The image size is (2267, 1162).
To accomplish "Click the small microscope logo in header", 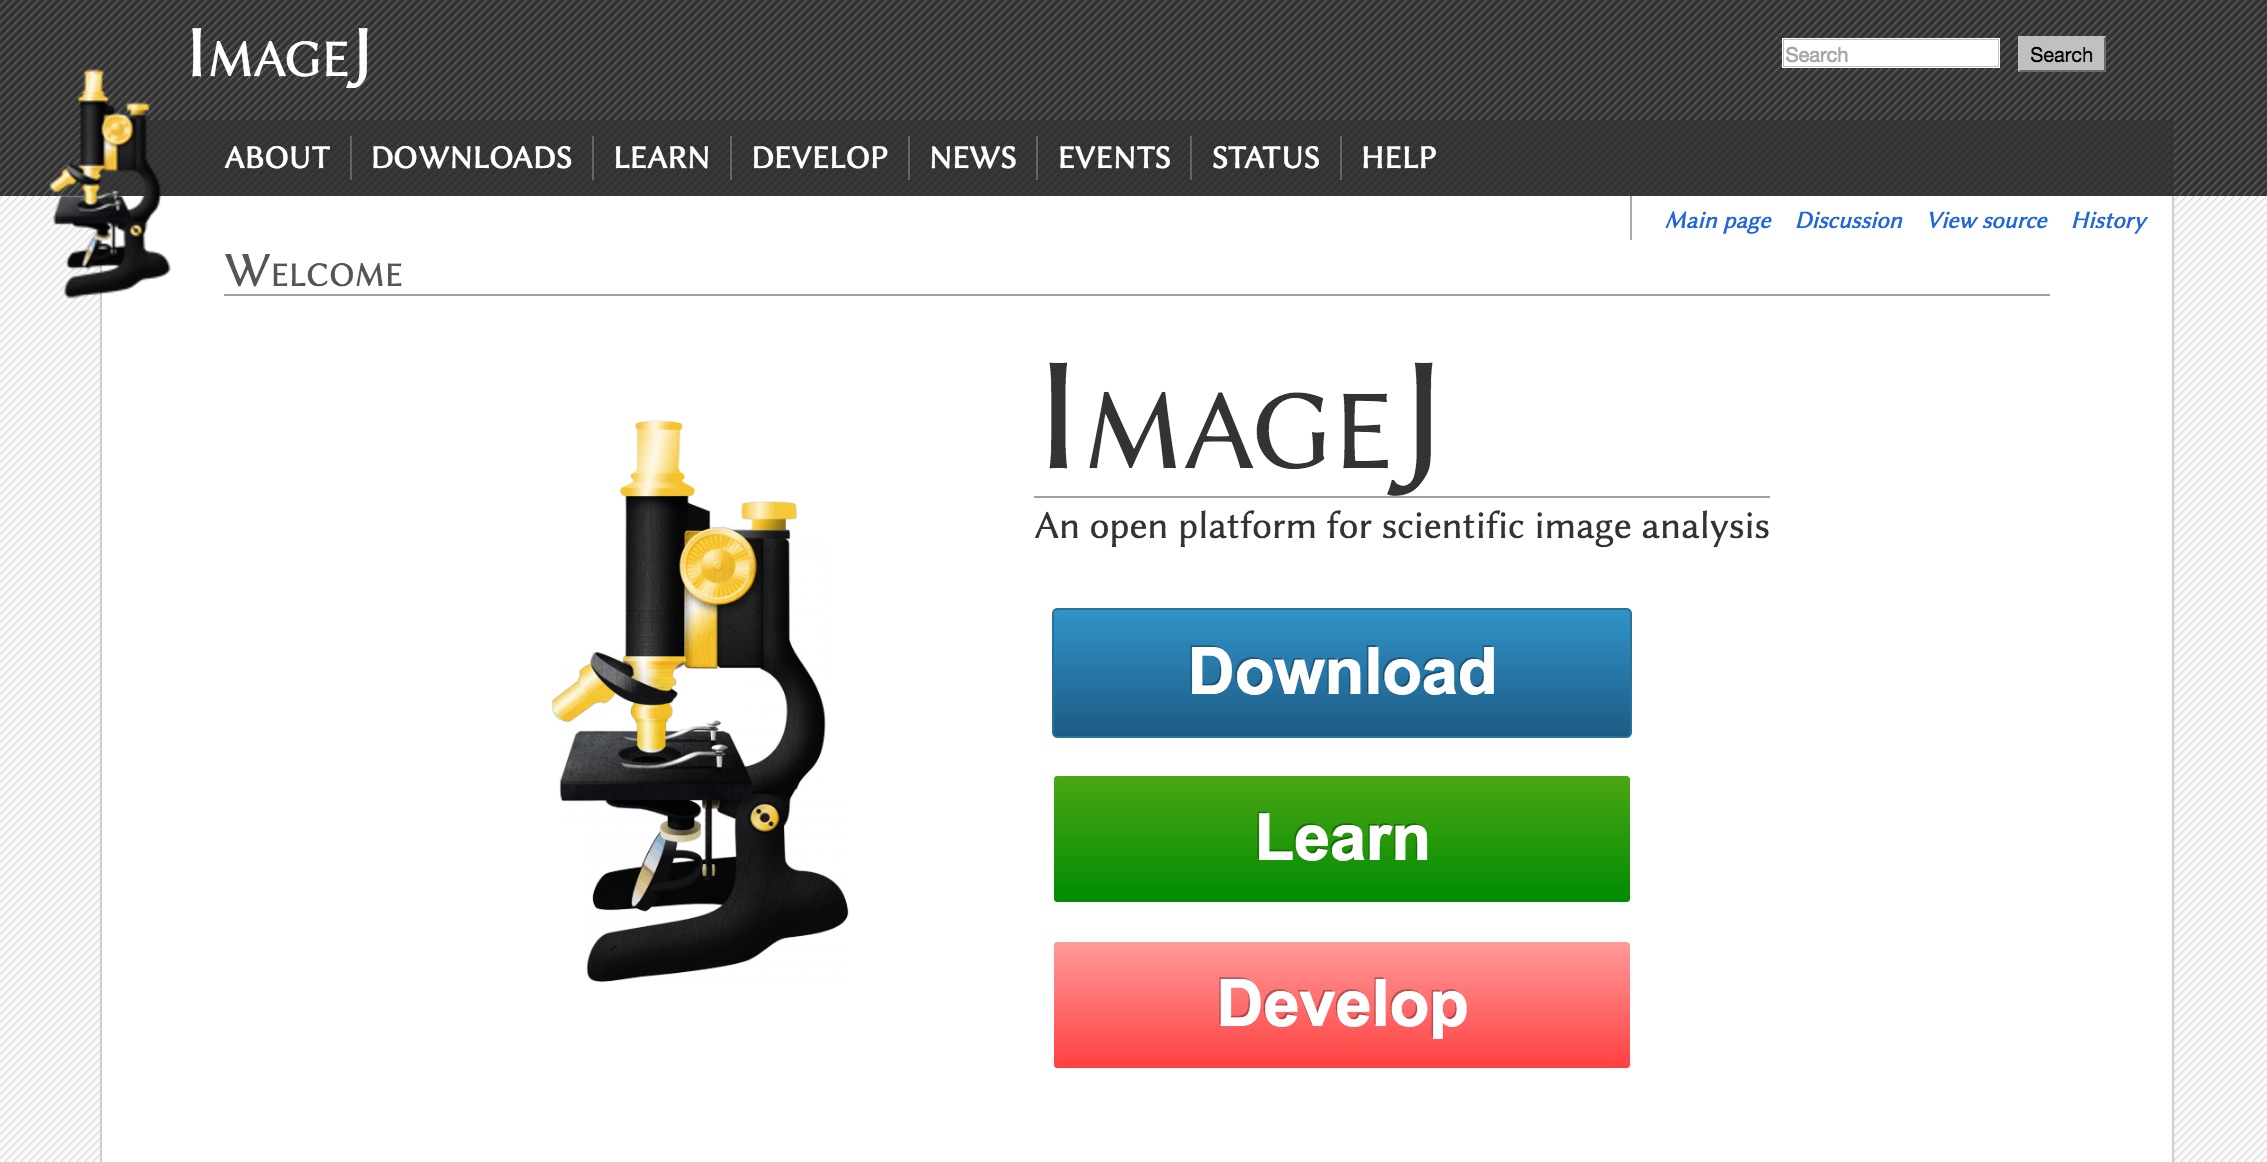I will pos(110,184).
